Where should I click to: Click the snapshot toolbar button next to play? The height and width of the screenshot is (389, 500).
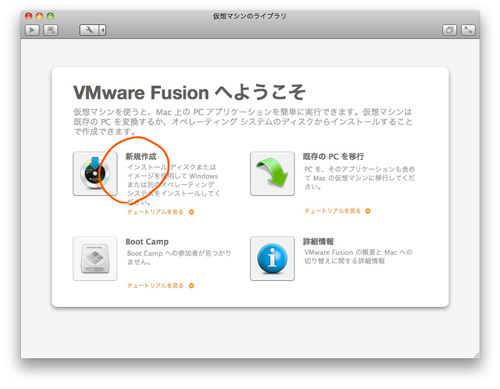point(51,30)
